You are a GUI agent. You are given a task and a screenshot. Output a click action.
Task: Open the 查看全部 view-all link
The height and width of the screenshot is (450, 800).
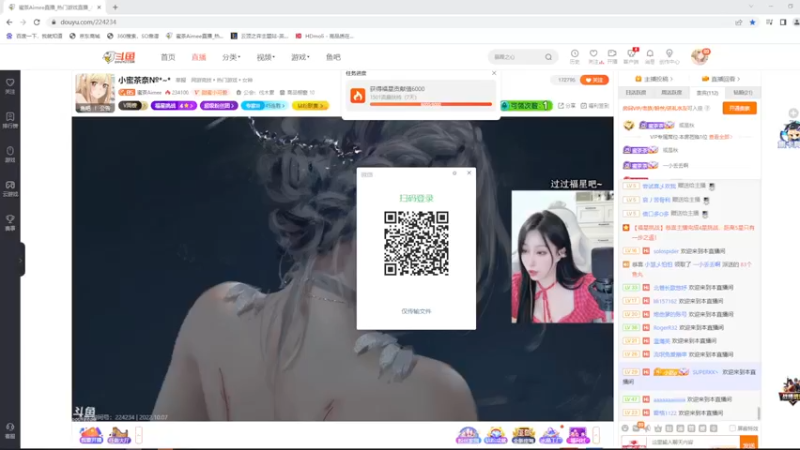point(720,137)
